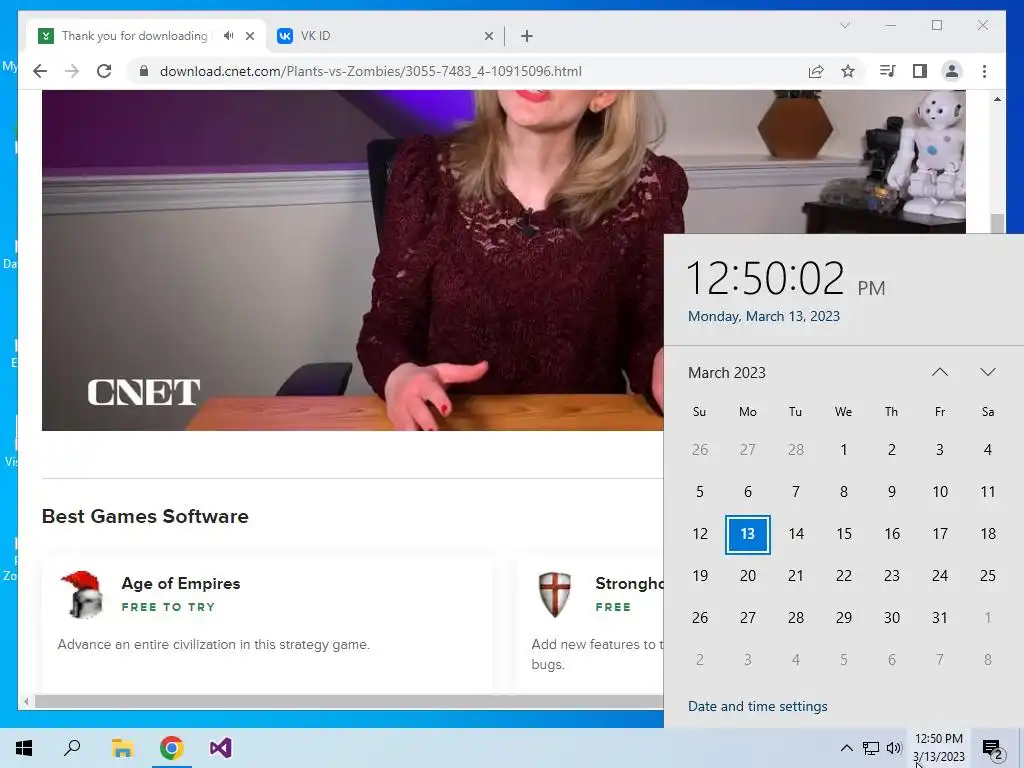Click the vertical scrollbar up arrow
Image resolution: width=1024 pixels, height=768 pixels.
pyautogui.click(x=997, y=99)
